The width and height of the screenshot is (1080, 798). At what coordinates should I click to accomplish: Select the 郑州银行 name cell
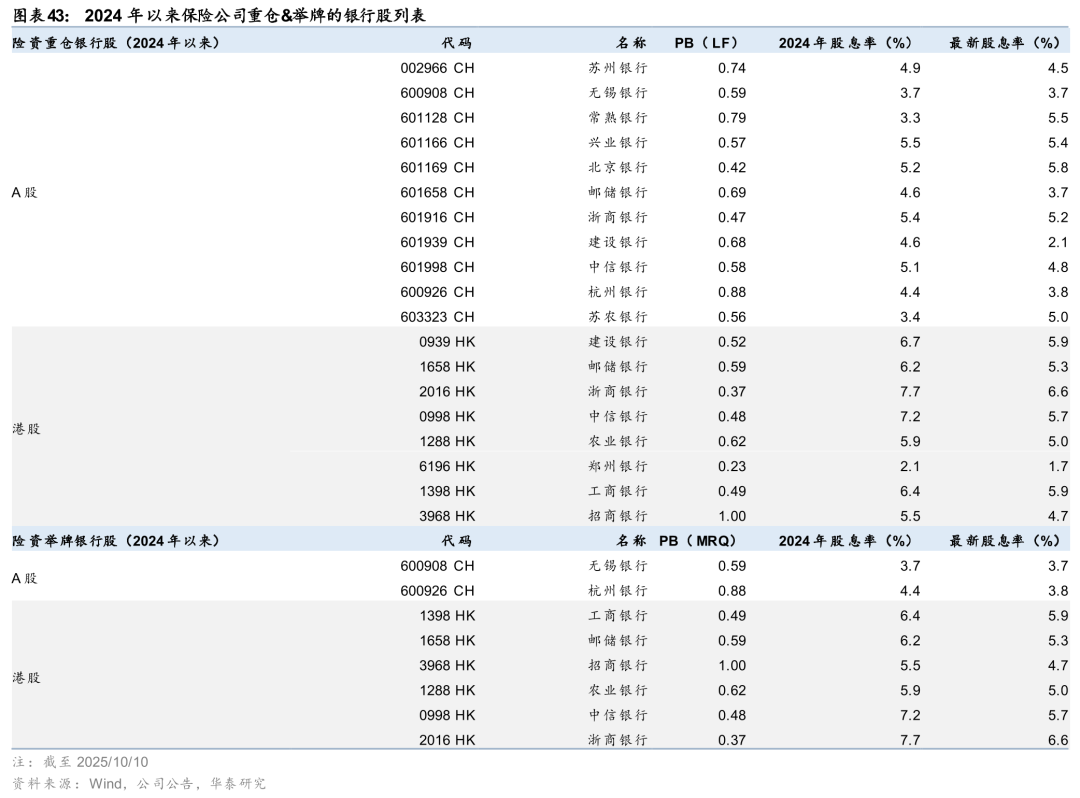click(618, 466)
